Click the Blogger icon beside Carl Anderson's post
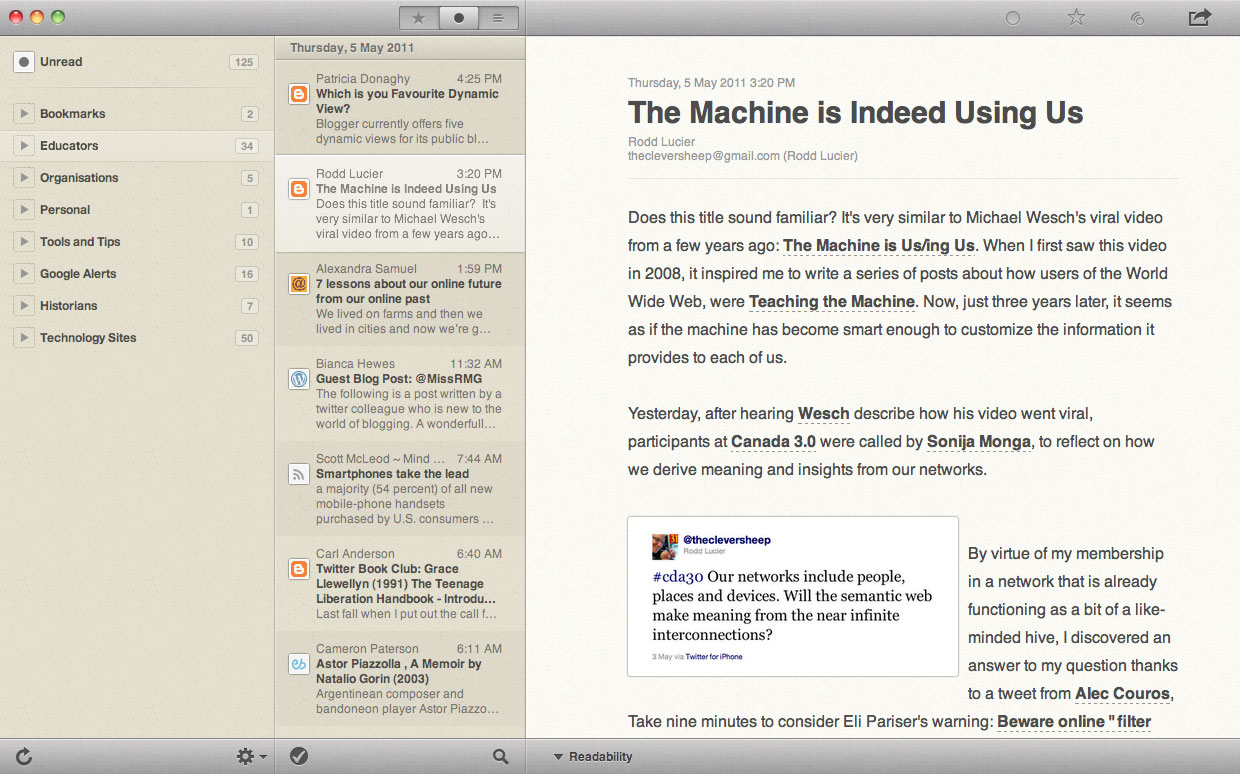The height and width of the screenshot is (774, 1240). coord(298,569)
